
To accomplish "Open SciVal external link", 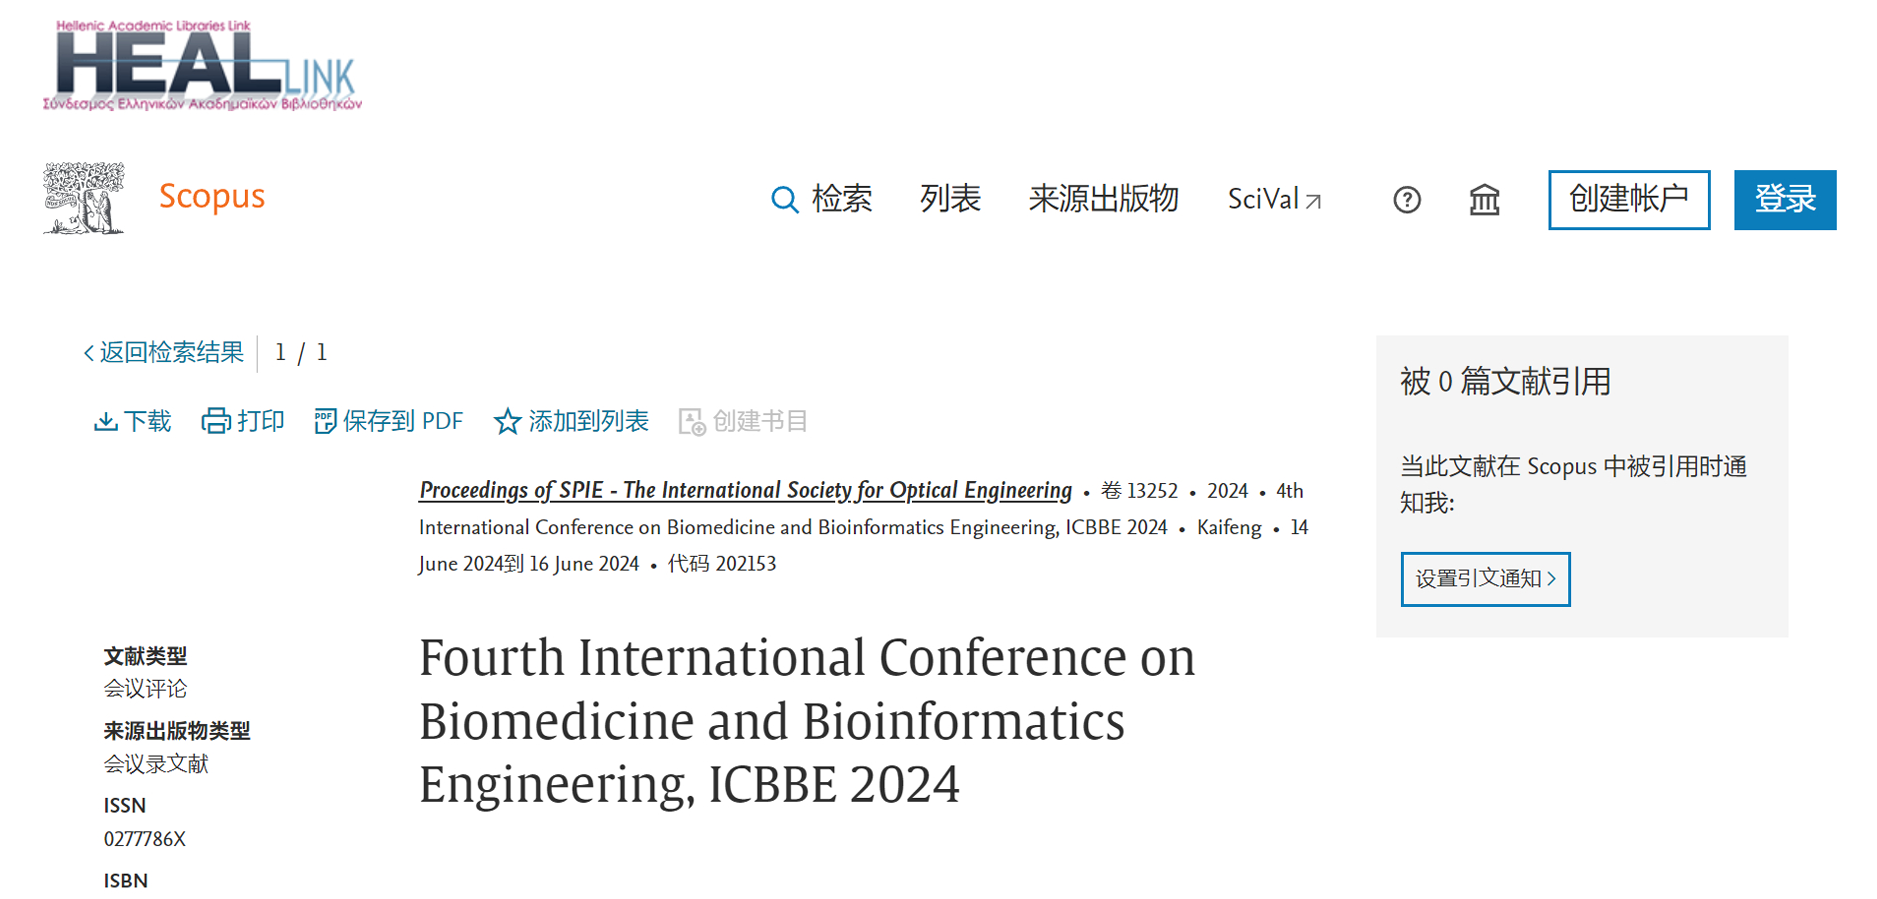I will [x=1274, y=200].
